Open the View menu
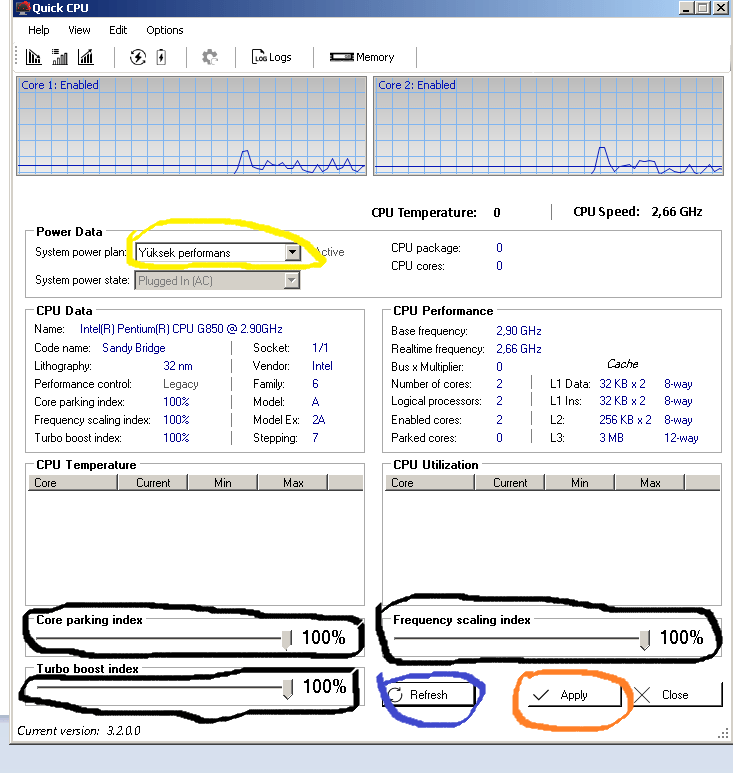 79,30
